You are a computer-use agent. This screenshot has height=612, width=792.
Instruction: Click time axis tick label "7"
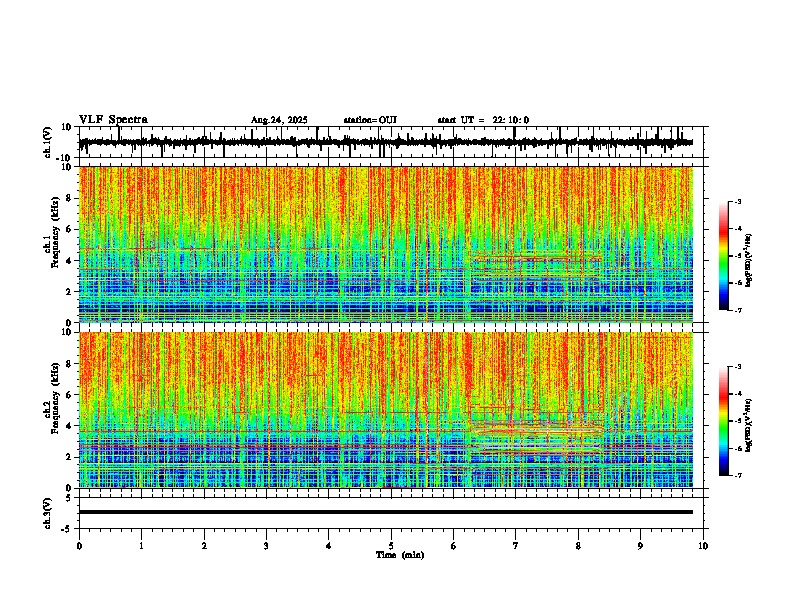click(x=516, y=546)
